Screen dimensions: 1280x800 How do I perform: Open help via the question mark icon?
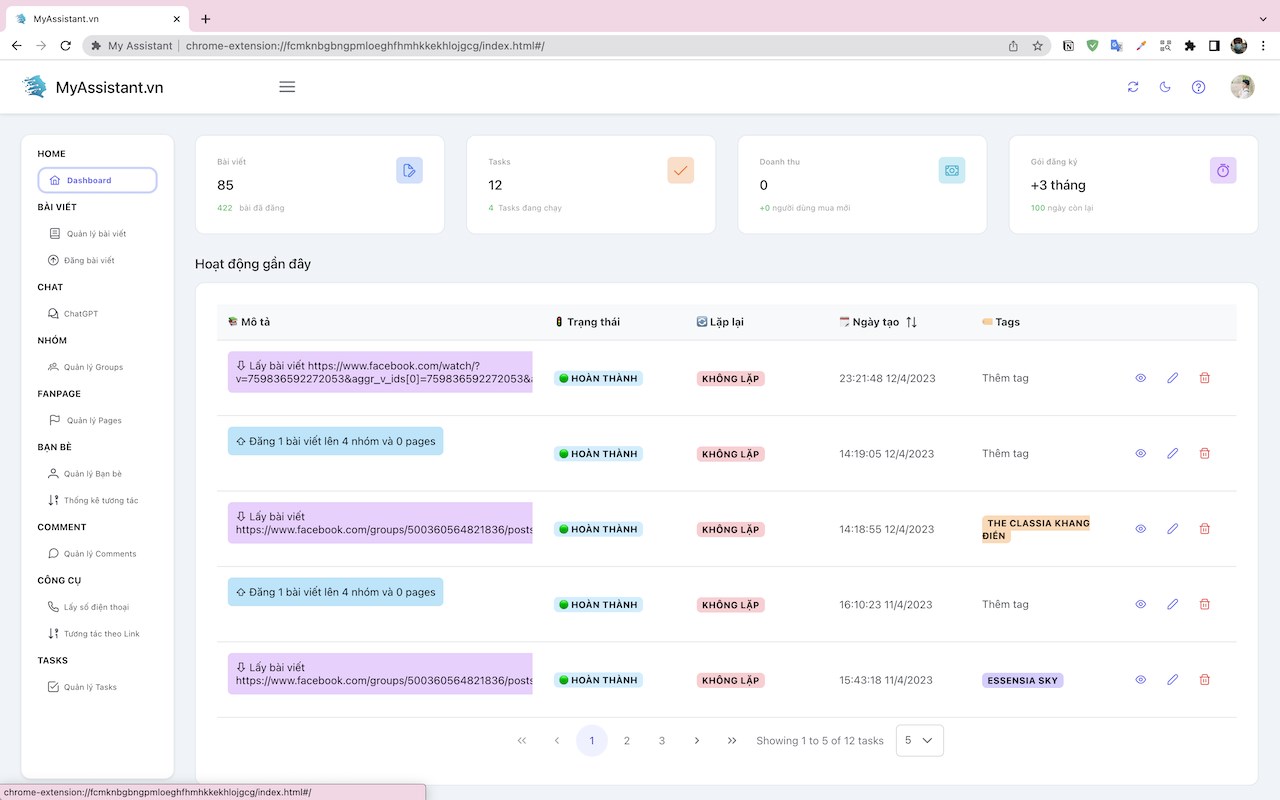coord(1198,87)
